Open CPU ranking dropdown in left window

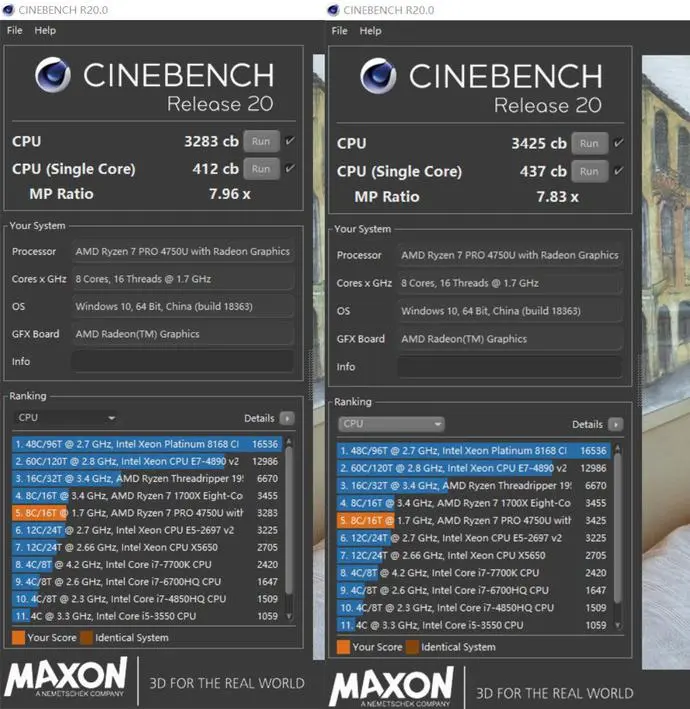pos(66,418)
